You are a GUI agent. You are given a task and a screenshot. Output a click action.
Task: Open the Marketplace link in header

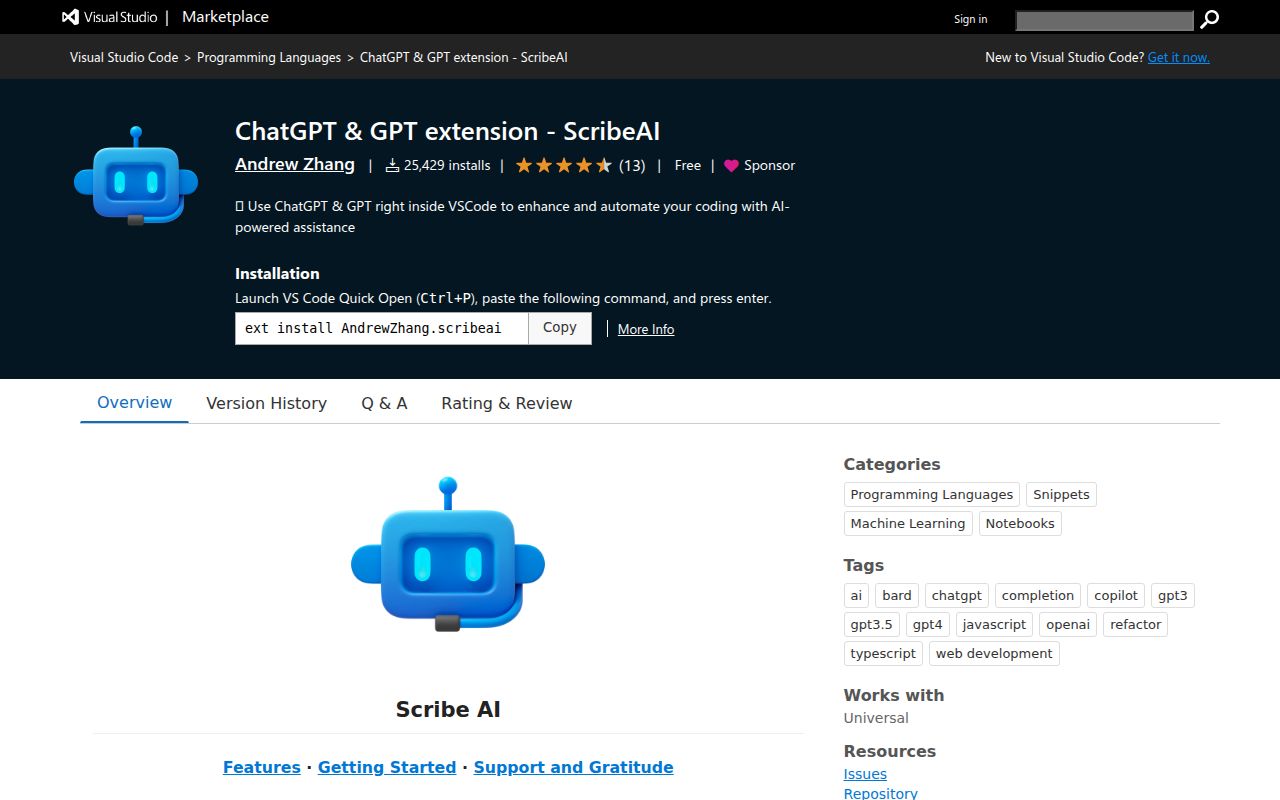pyautogui.click(x=225, y=17)
